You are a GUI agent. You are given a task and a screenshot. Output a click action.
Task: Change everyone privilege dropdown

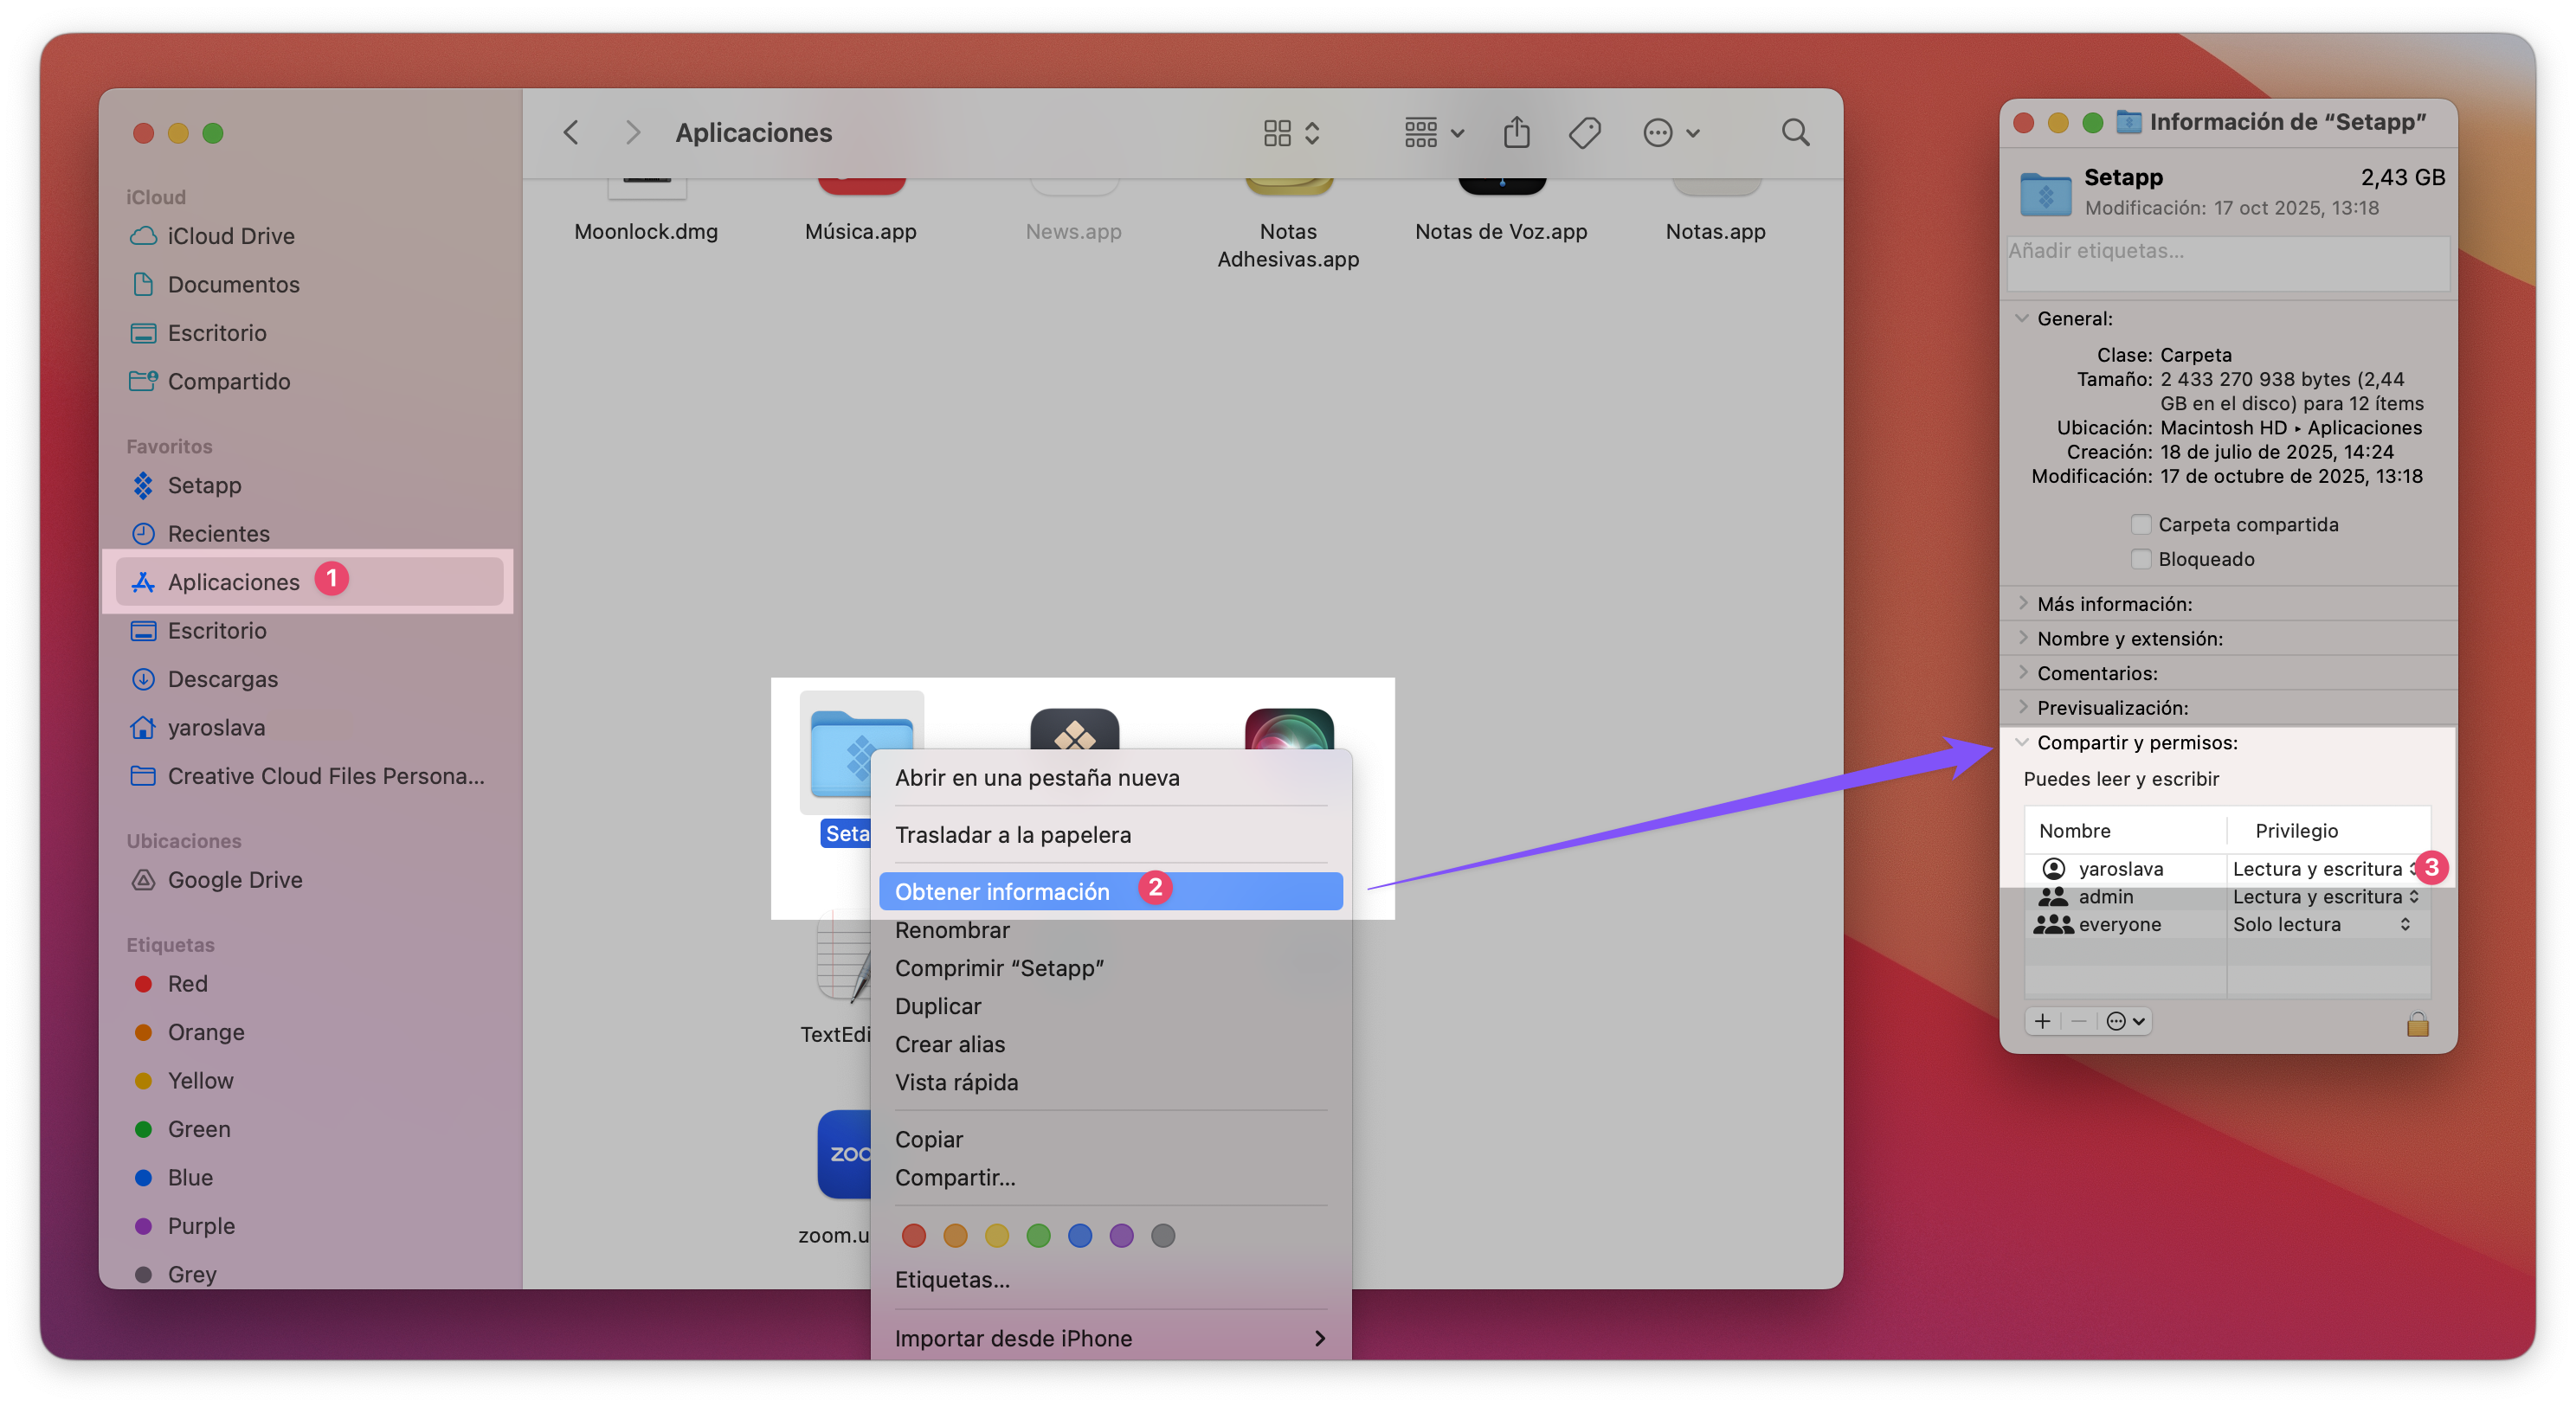click(x=2322, y=925)
